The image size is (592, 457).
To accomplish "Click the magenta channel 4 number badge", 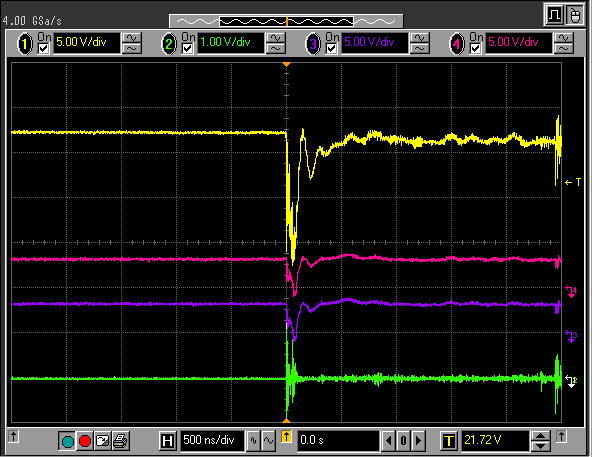I will click(x=457, y=44).
